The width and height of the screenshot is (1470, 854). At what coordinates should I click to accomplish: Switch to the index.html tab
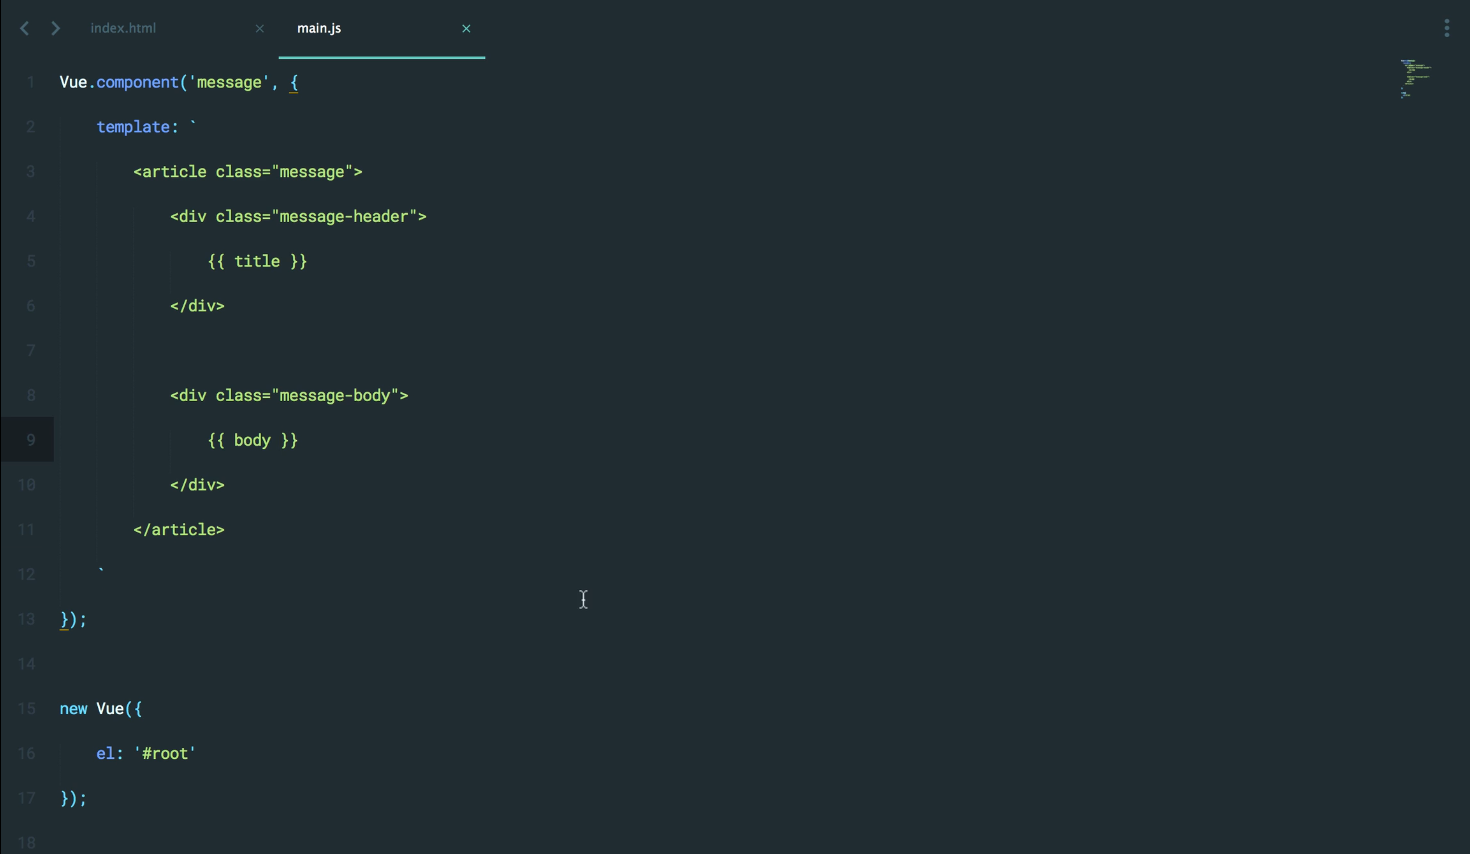click(123, 28)
